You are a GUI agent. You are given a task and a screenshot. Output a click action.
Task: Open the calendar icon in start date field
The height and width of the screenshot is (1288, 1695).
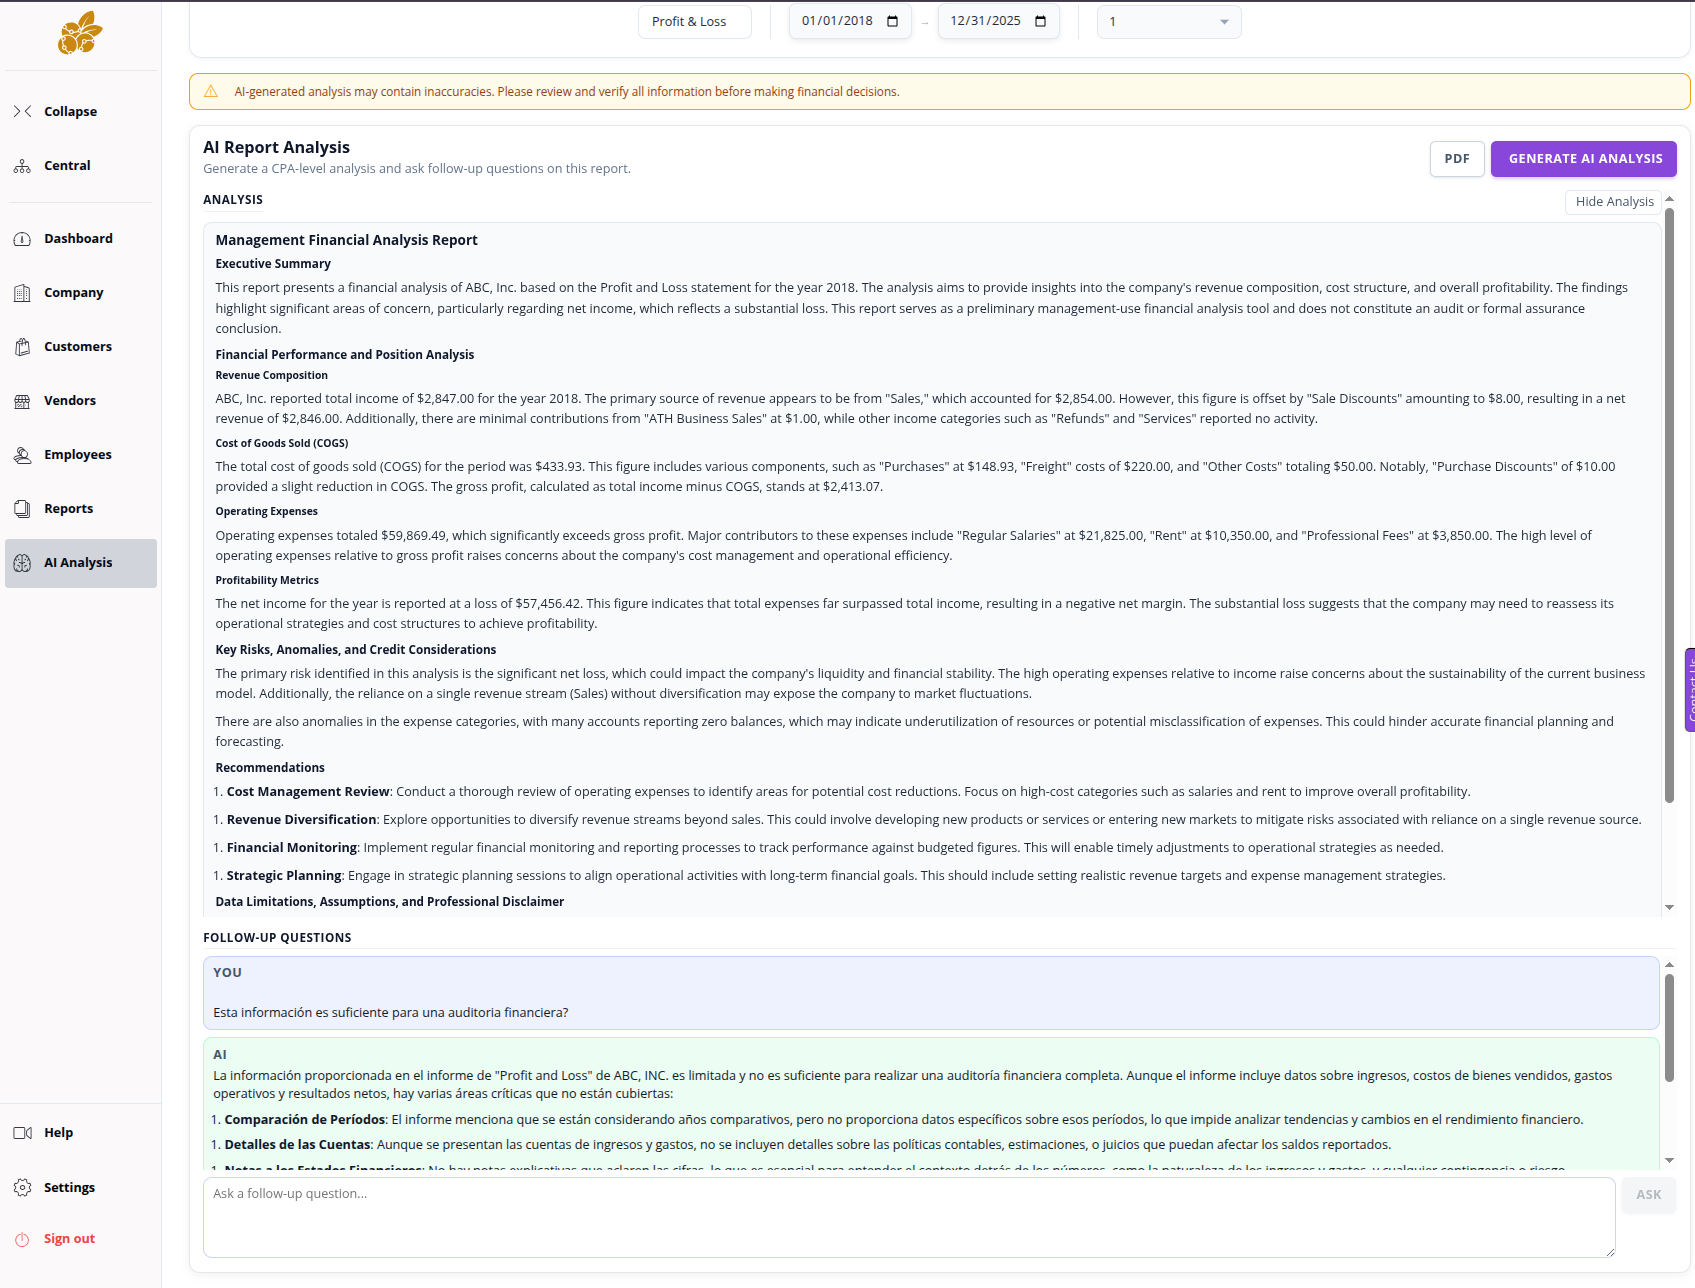click(893, 21)
